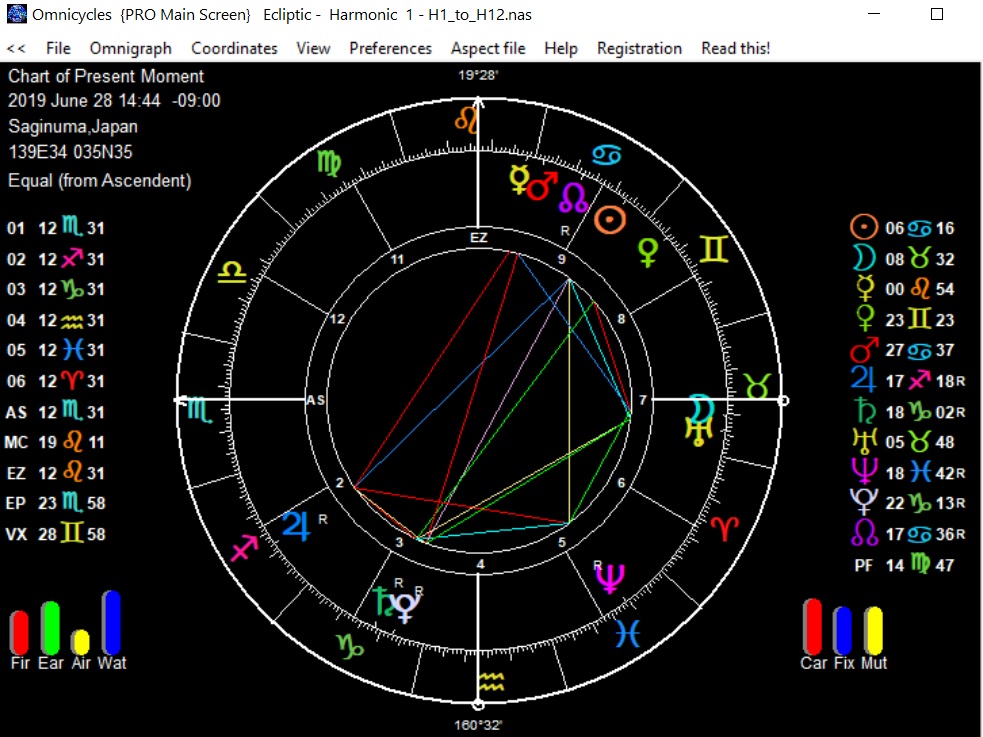Click the Sun glyph in planet list
The image size is (983, 737).
pyautogui.click(x=863, y=228)
